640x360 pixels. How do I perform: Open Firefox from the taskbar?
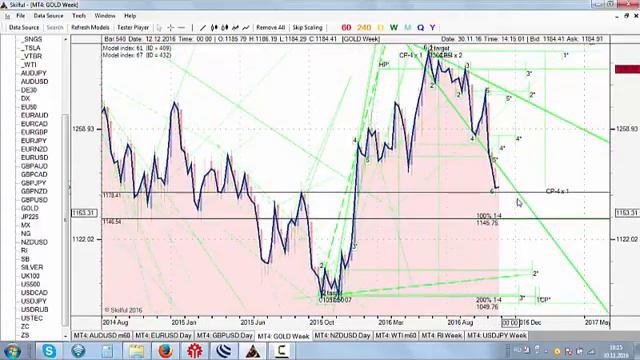pos(165,351)
